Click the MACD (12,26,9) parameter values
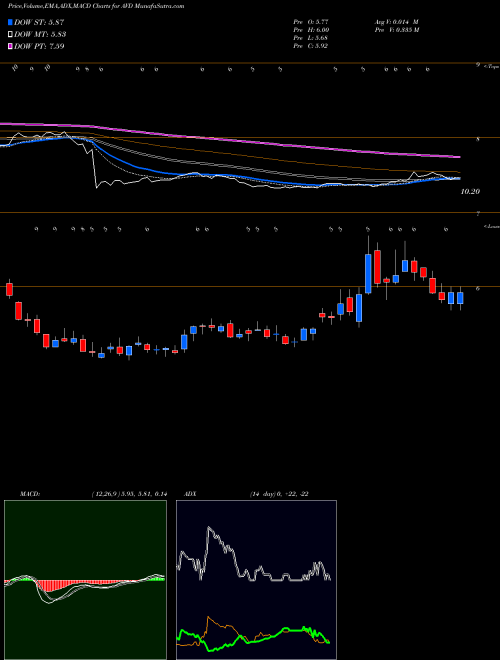 129,494
